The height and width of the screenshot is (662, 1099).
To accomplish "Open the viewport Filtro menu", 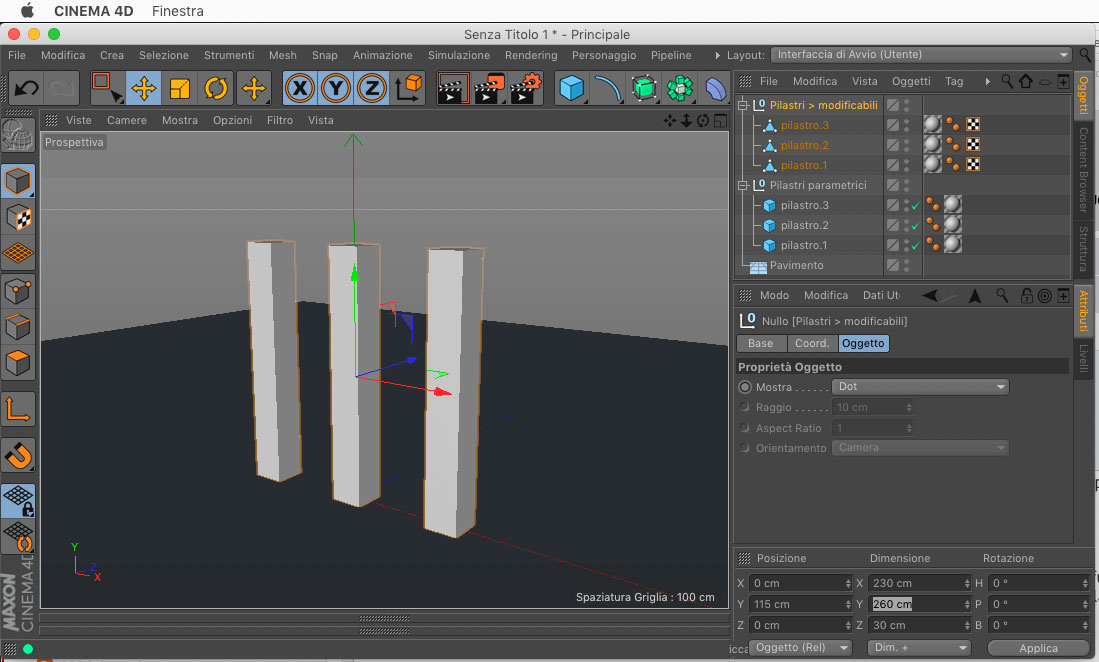I will (x=280, y=120).
